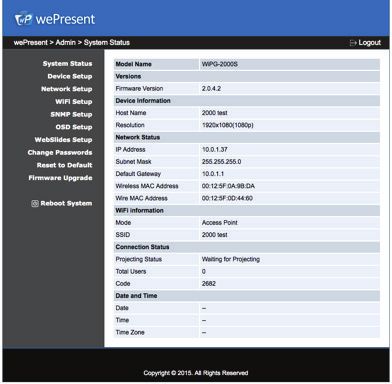Open WebSlides Setup
Screen dimensions: 392x384
coord(63,140)
